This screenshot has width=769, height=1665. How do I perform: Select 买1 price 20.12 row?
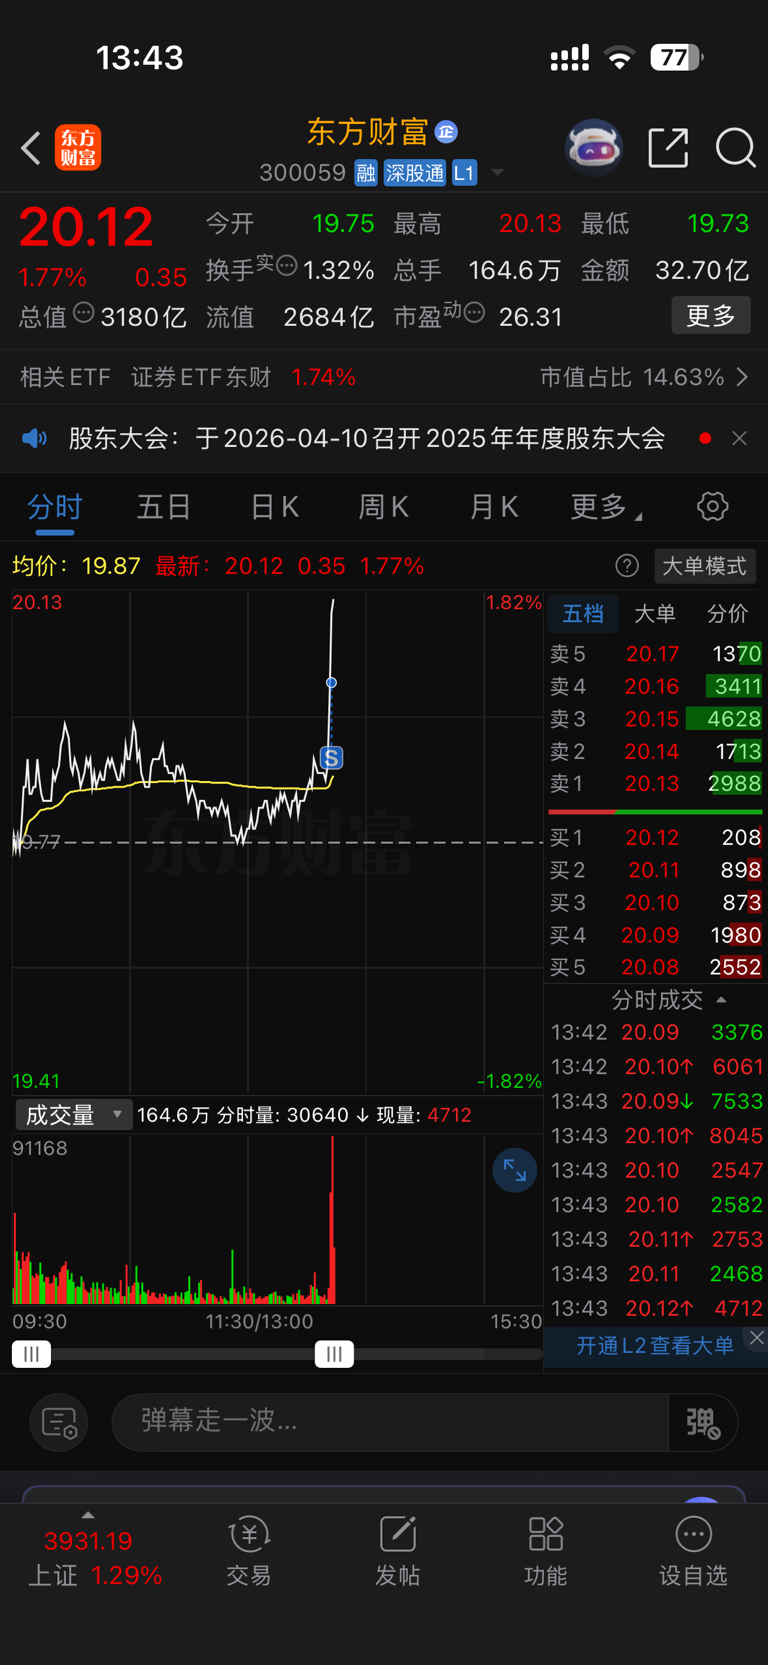click(655, 837)
